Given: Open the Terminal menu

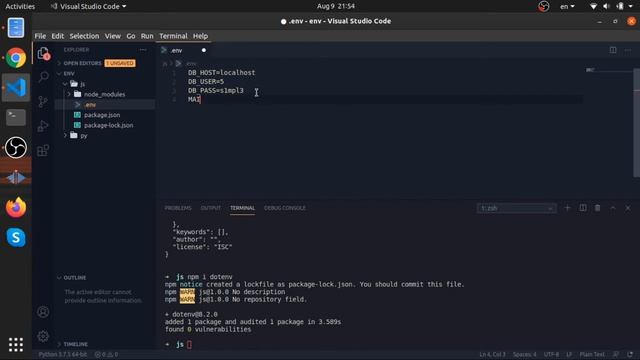Looking at the screenshot, I should coord(173,36).
